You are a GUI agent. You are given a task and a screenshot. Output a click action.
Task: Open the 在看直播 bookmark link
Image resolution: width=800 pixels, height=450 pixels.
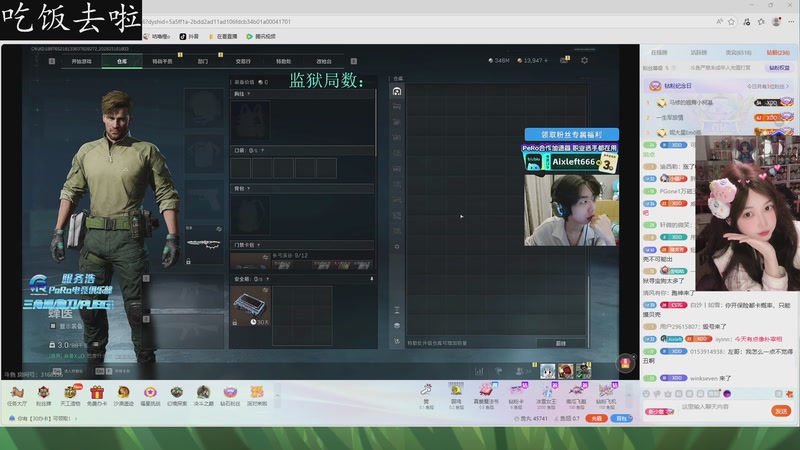[x=222, y=36]
